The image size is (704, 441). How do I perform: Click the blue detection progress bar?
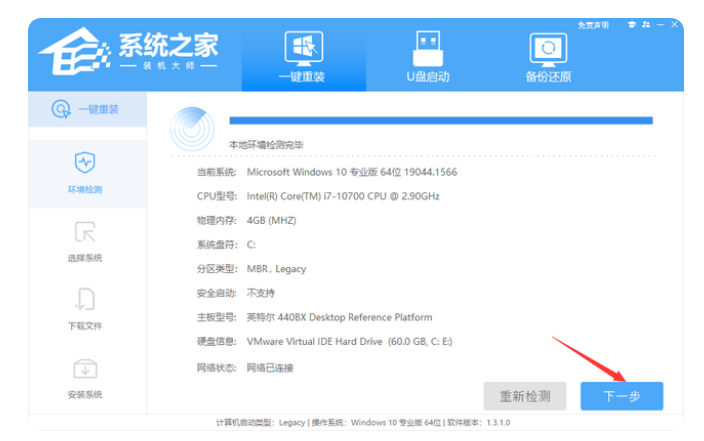click(440, 120)
